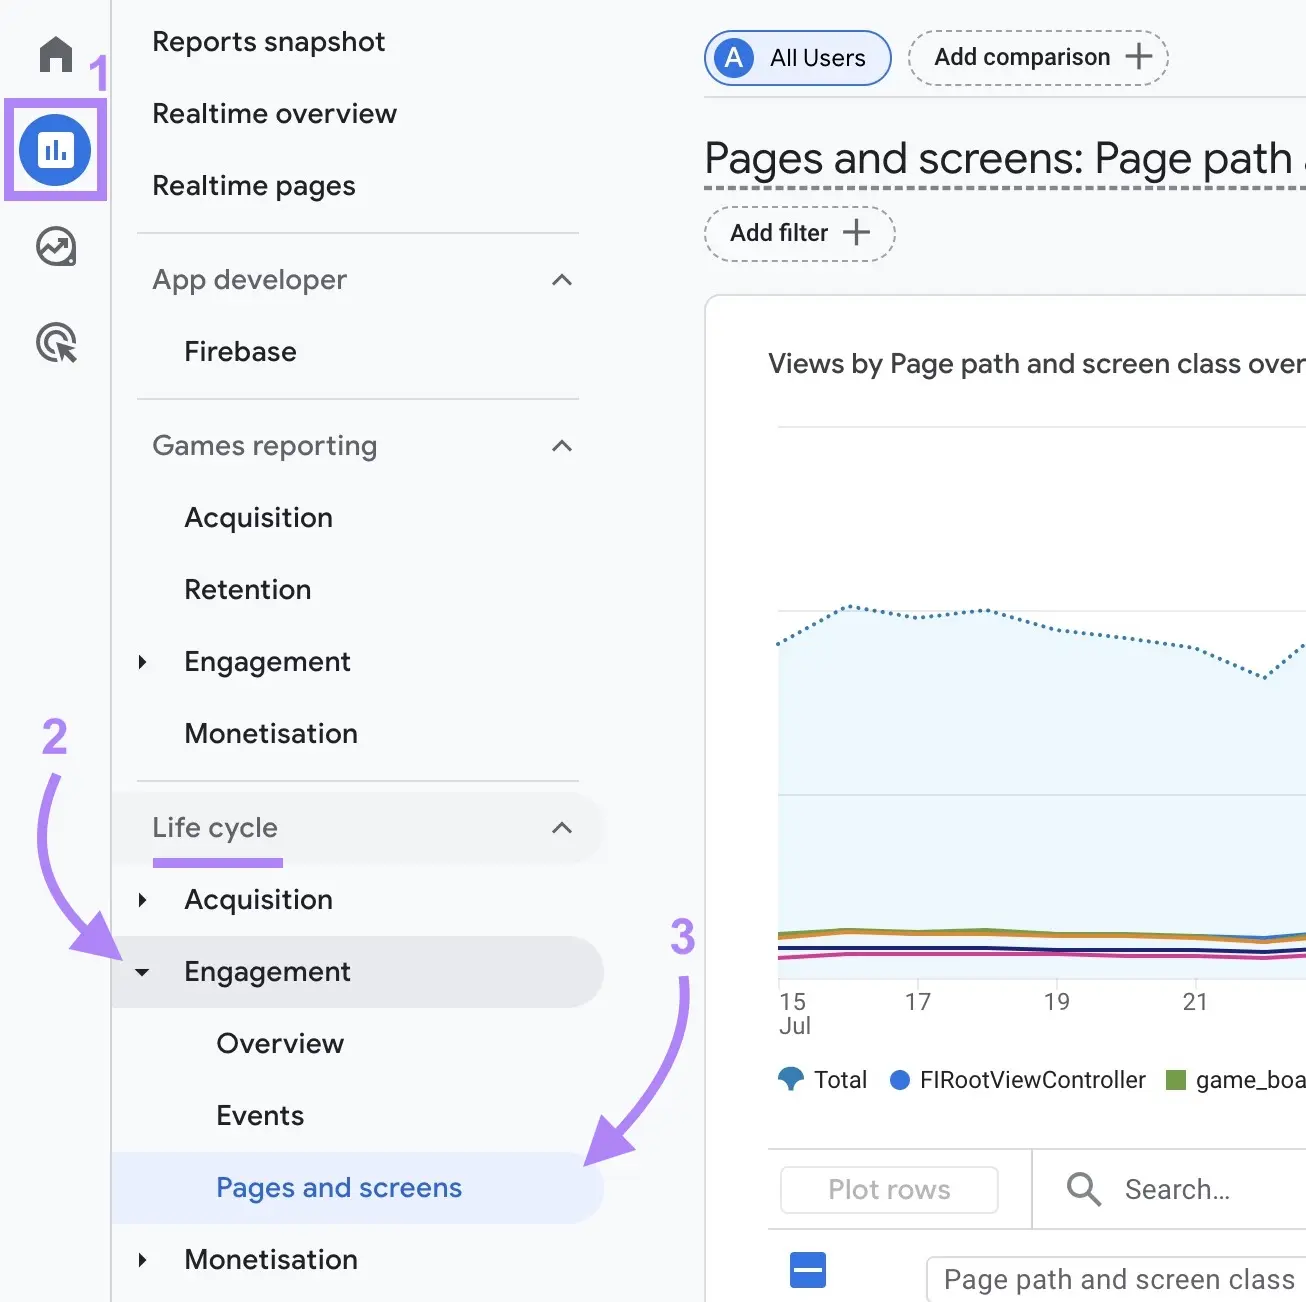Collapse the App developer section
The width and height of the screenshot is (1306, 1302).
pos(562,280)
